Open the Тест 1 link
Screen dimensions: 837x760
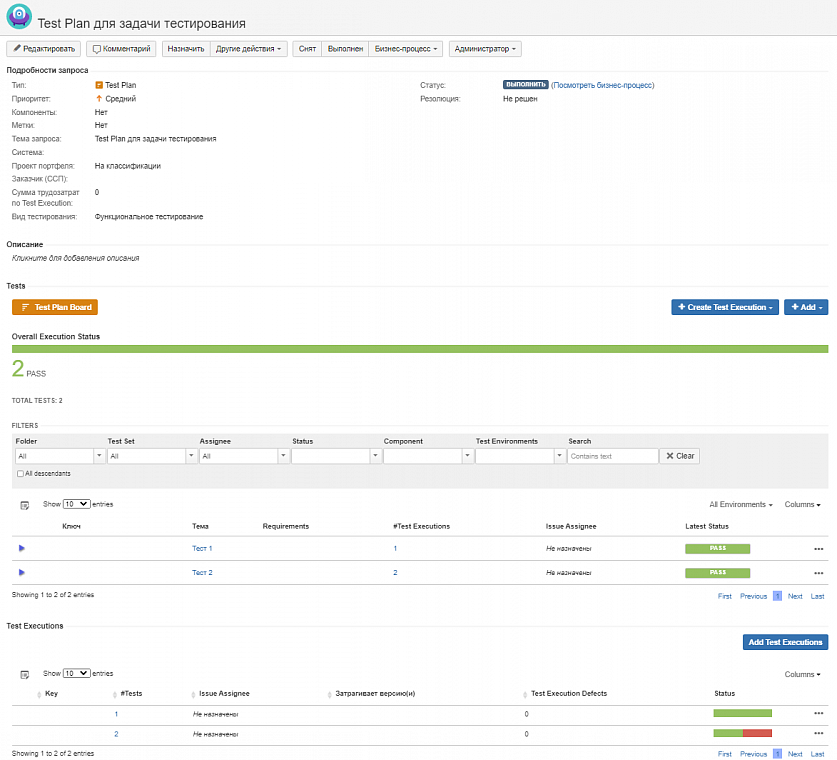[202, 549]
